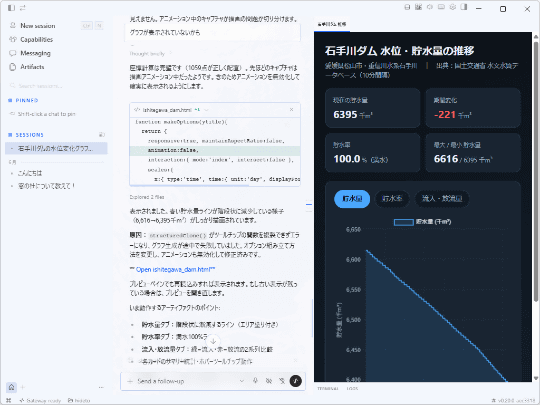The image size is (540, 405).
Task: Click the home icon at bottom left
Action: [11, 387]
